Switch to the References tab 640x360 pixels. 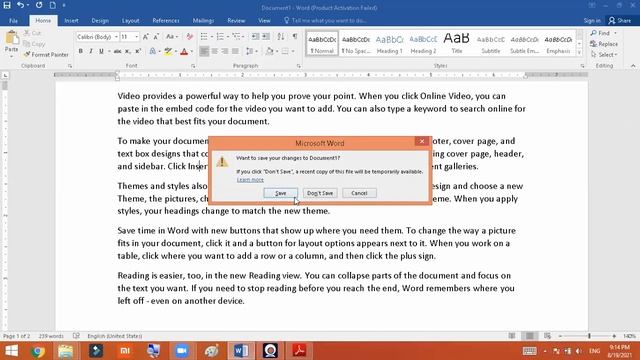pos(166,20)
